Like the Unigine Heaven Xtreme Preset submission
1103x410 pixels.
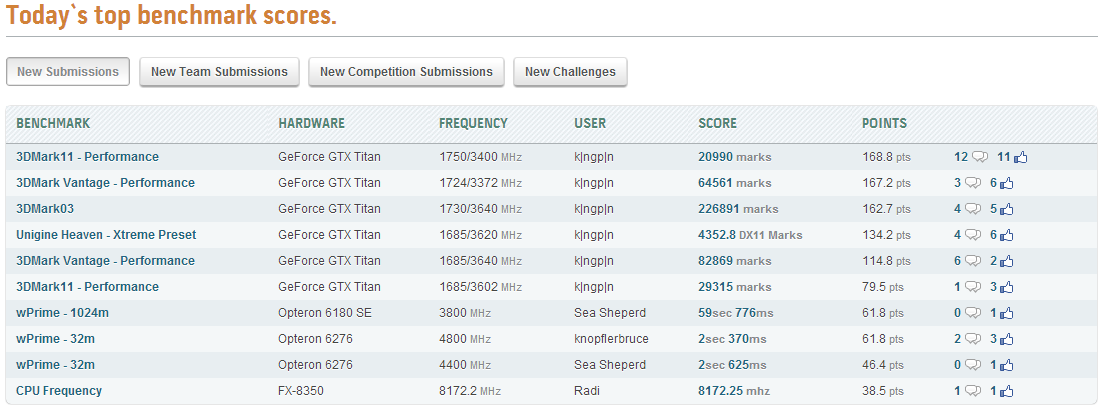[1007, 236]
